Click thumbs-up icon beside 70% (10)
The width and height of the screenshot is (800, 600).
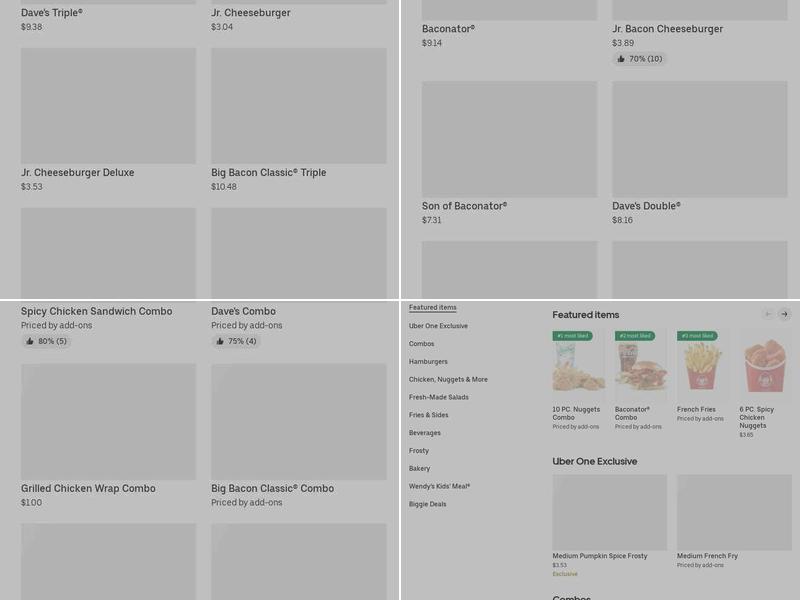(621, 59)
